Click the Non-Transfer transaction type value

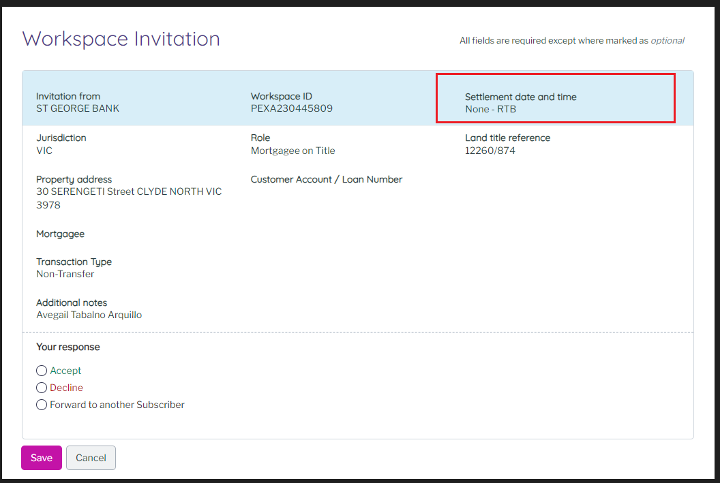point(65,274)
